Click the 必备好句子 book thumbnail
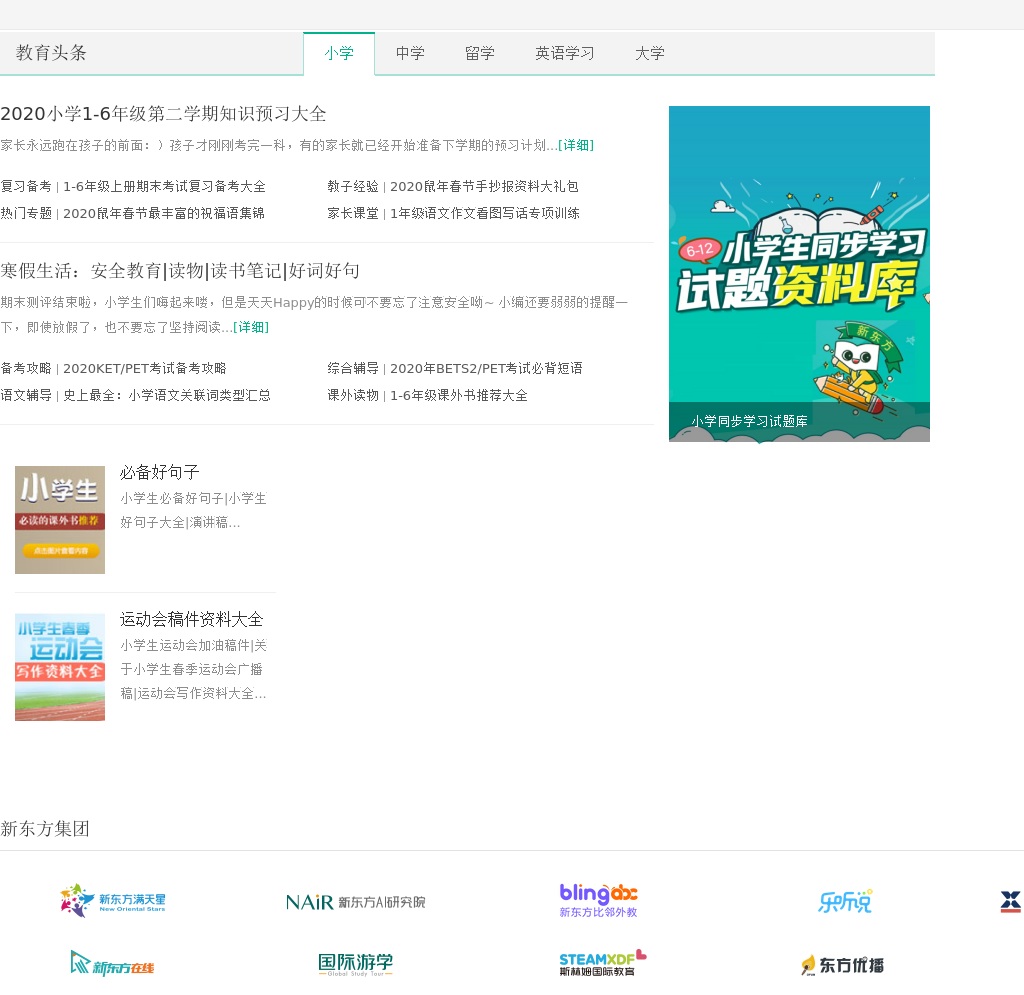Screen dimensions: 1024x995 pyautogui.click(x=60, y=520)
